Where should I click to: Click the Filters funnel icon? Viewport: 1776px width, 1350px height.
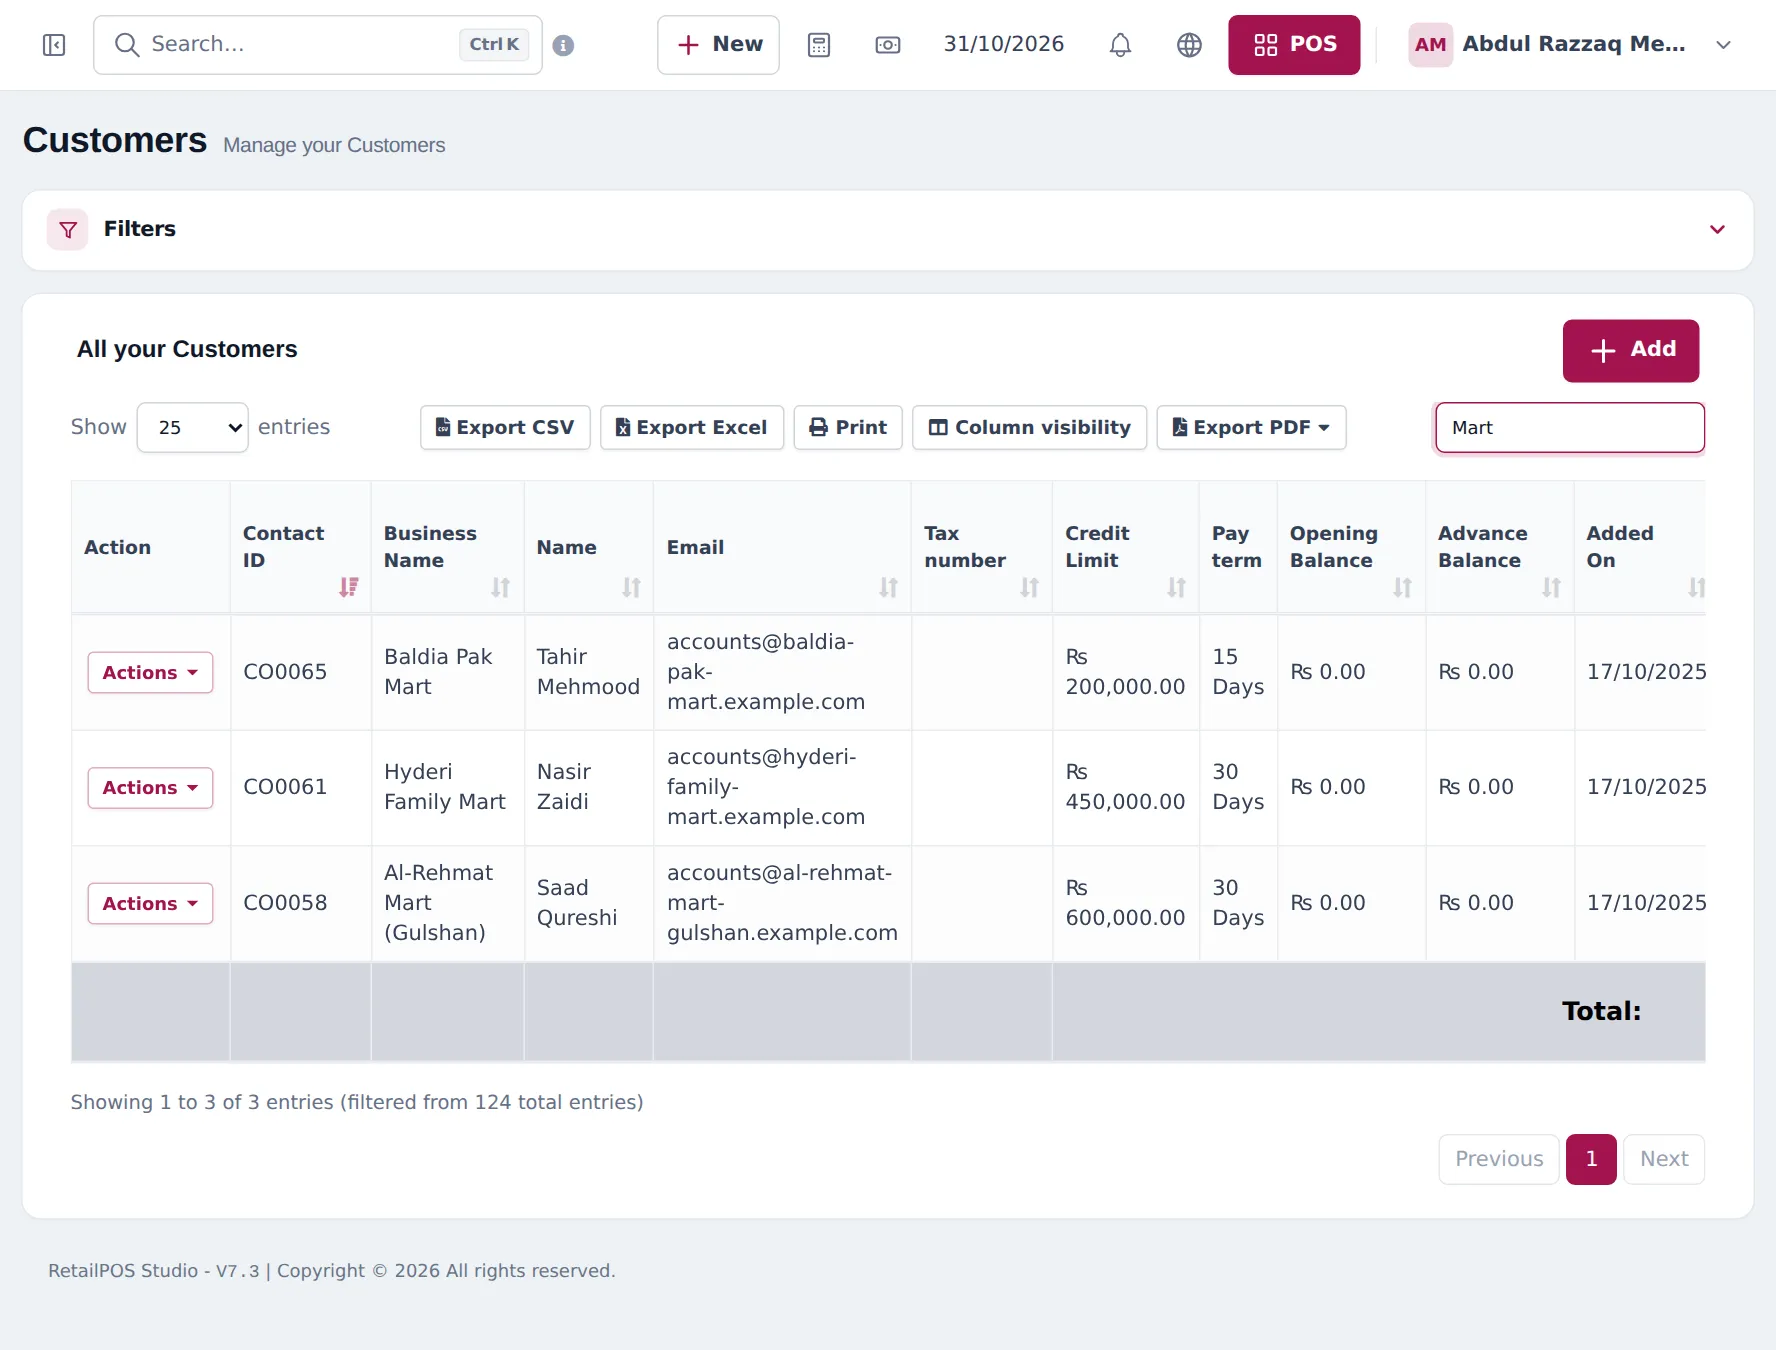68,230
